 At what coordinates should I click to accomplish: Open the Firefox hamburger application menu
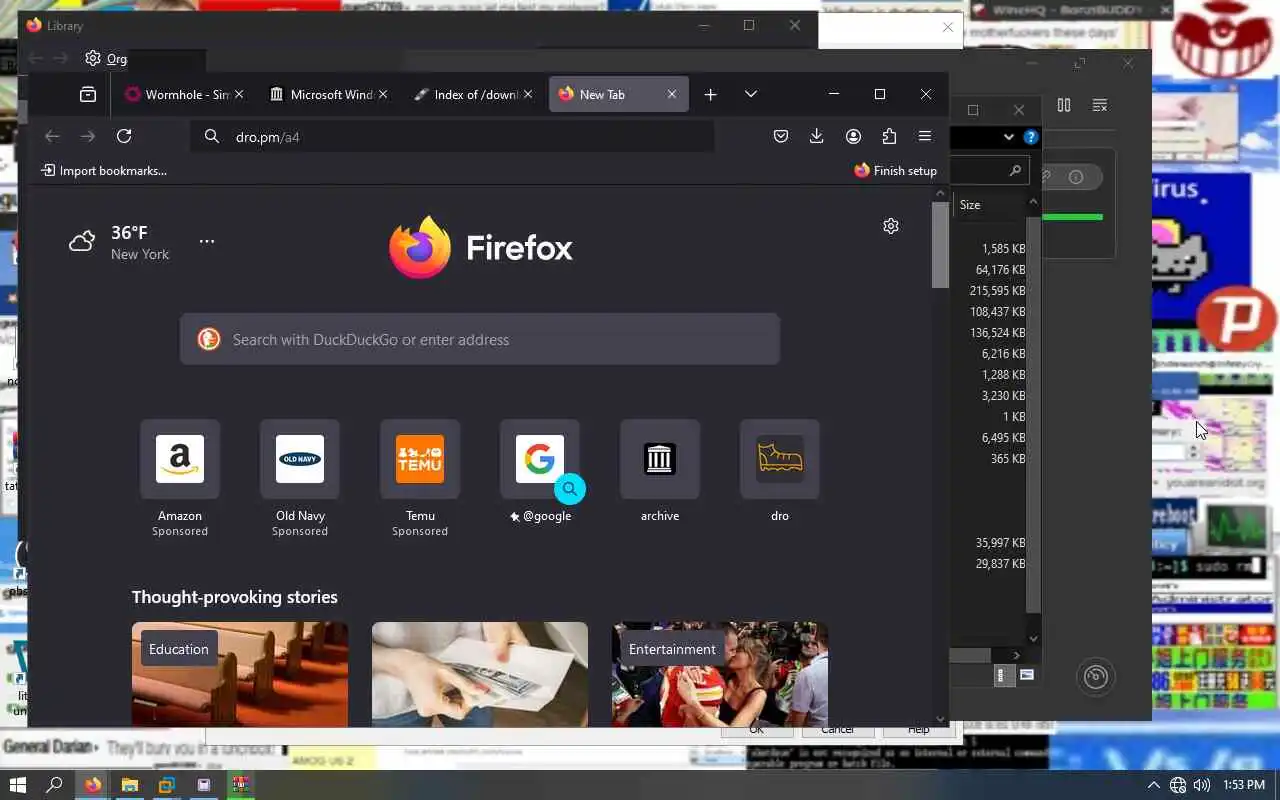point(925,136)
